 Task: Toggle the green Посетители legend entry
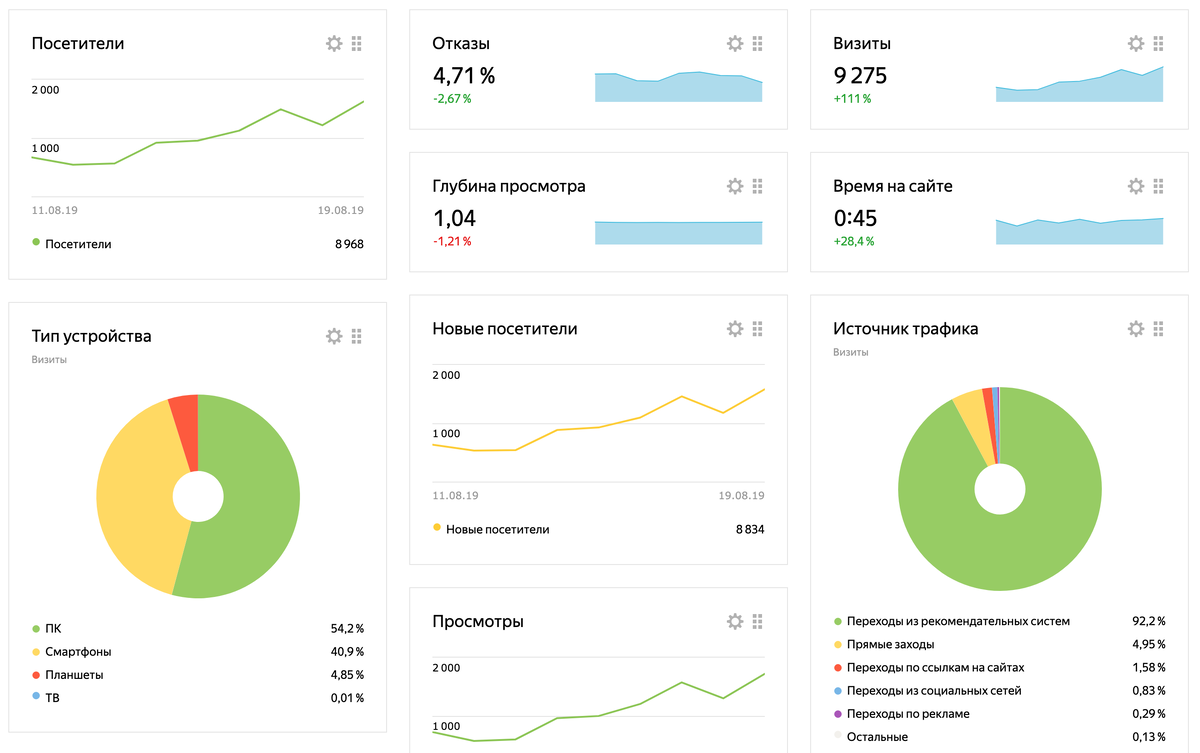pyautogui.click(x=72, y=243)
